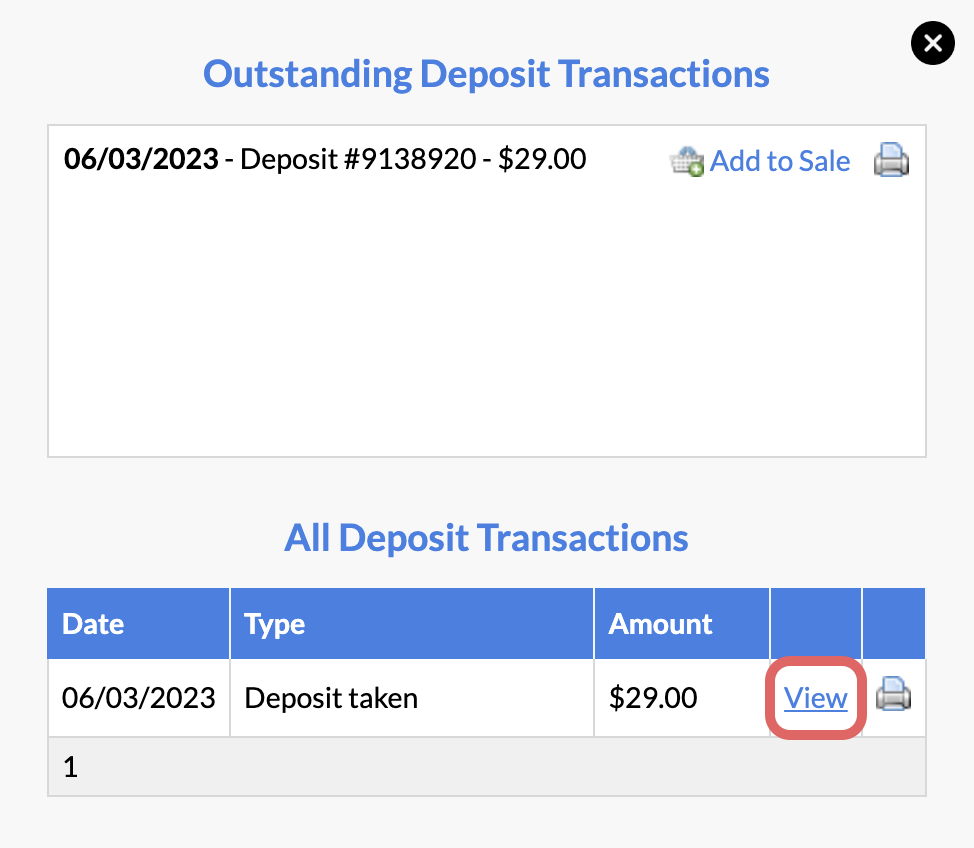Select the Date column header
Image resolution: width=974 pixels, height=848 pixels.
click(x=139, y=623)
